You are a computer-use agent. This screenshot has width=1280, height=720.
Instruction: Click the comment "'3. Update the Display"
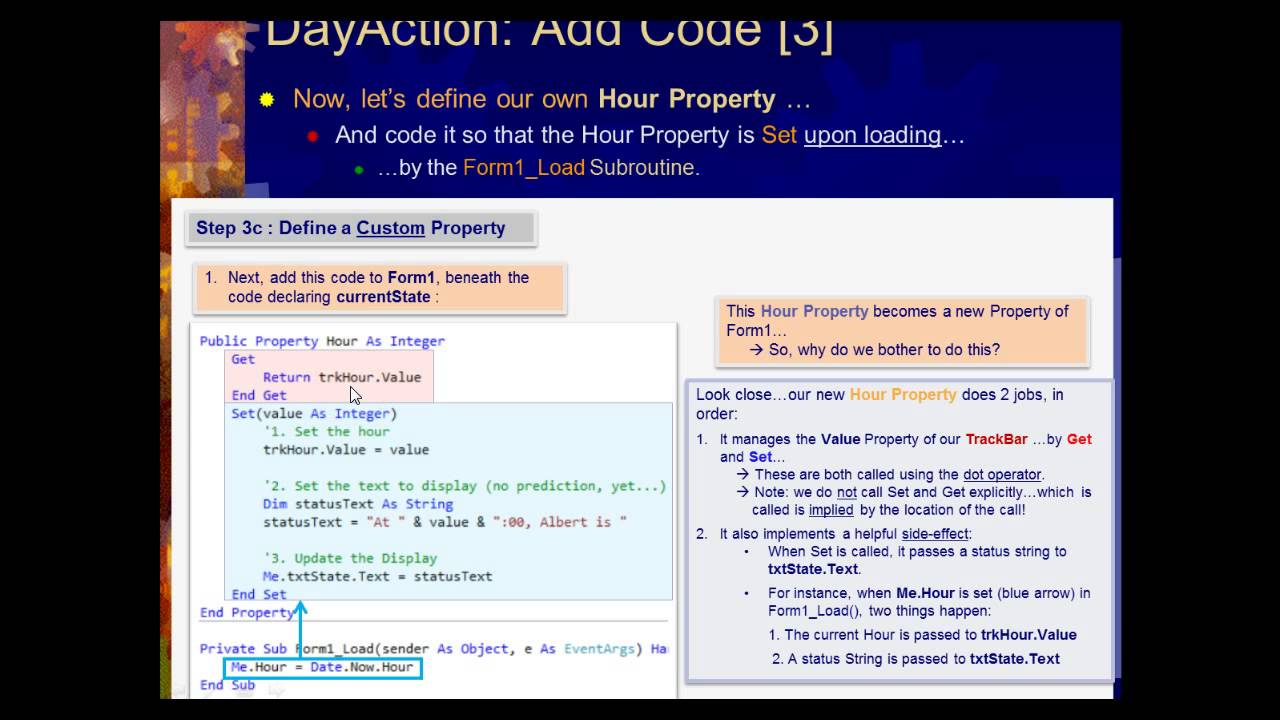[350, 558]
